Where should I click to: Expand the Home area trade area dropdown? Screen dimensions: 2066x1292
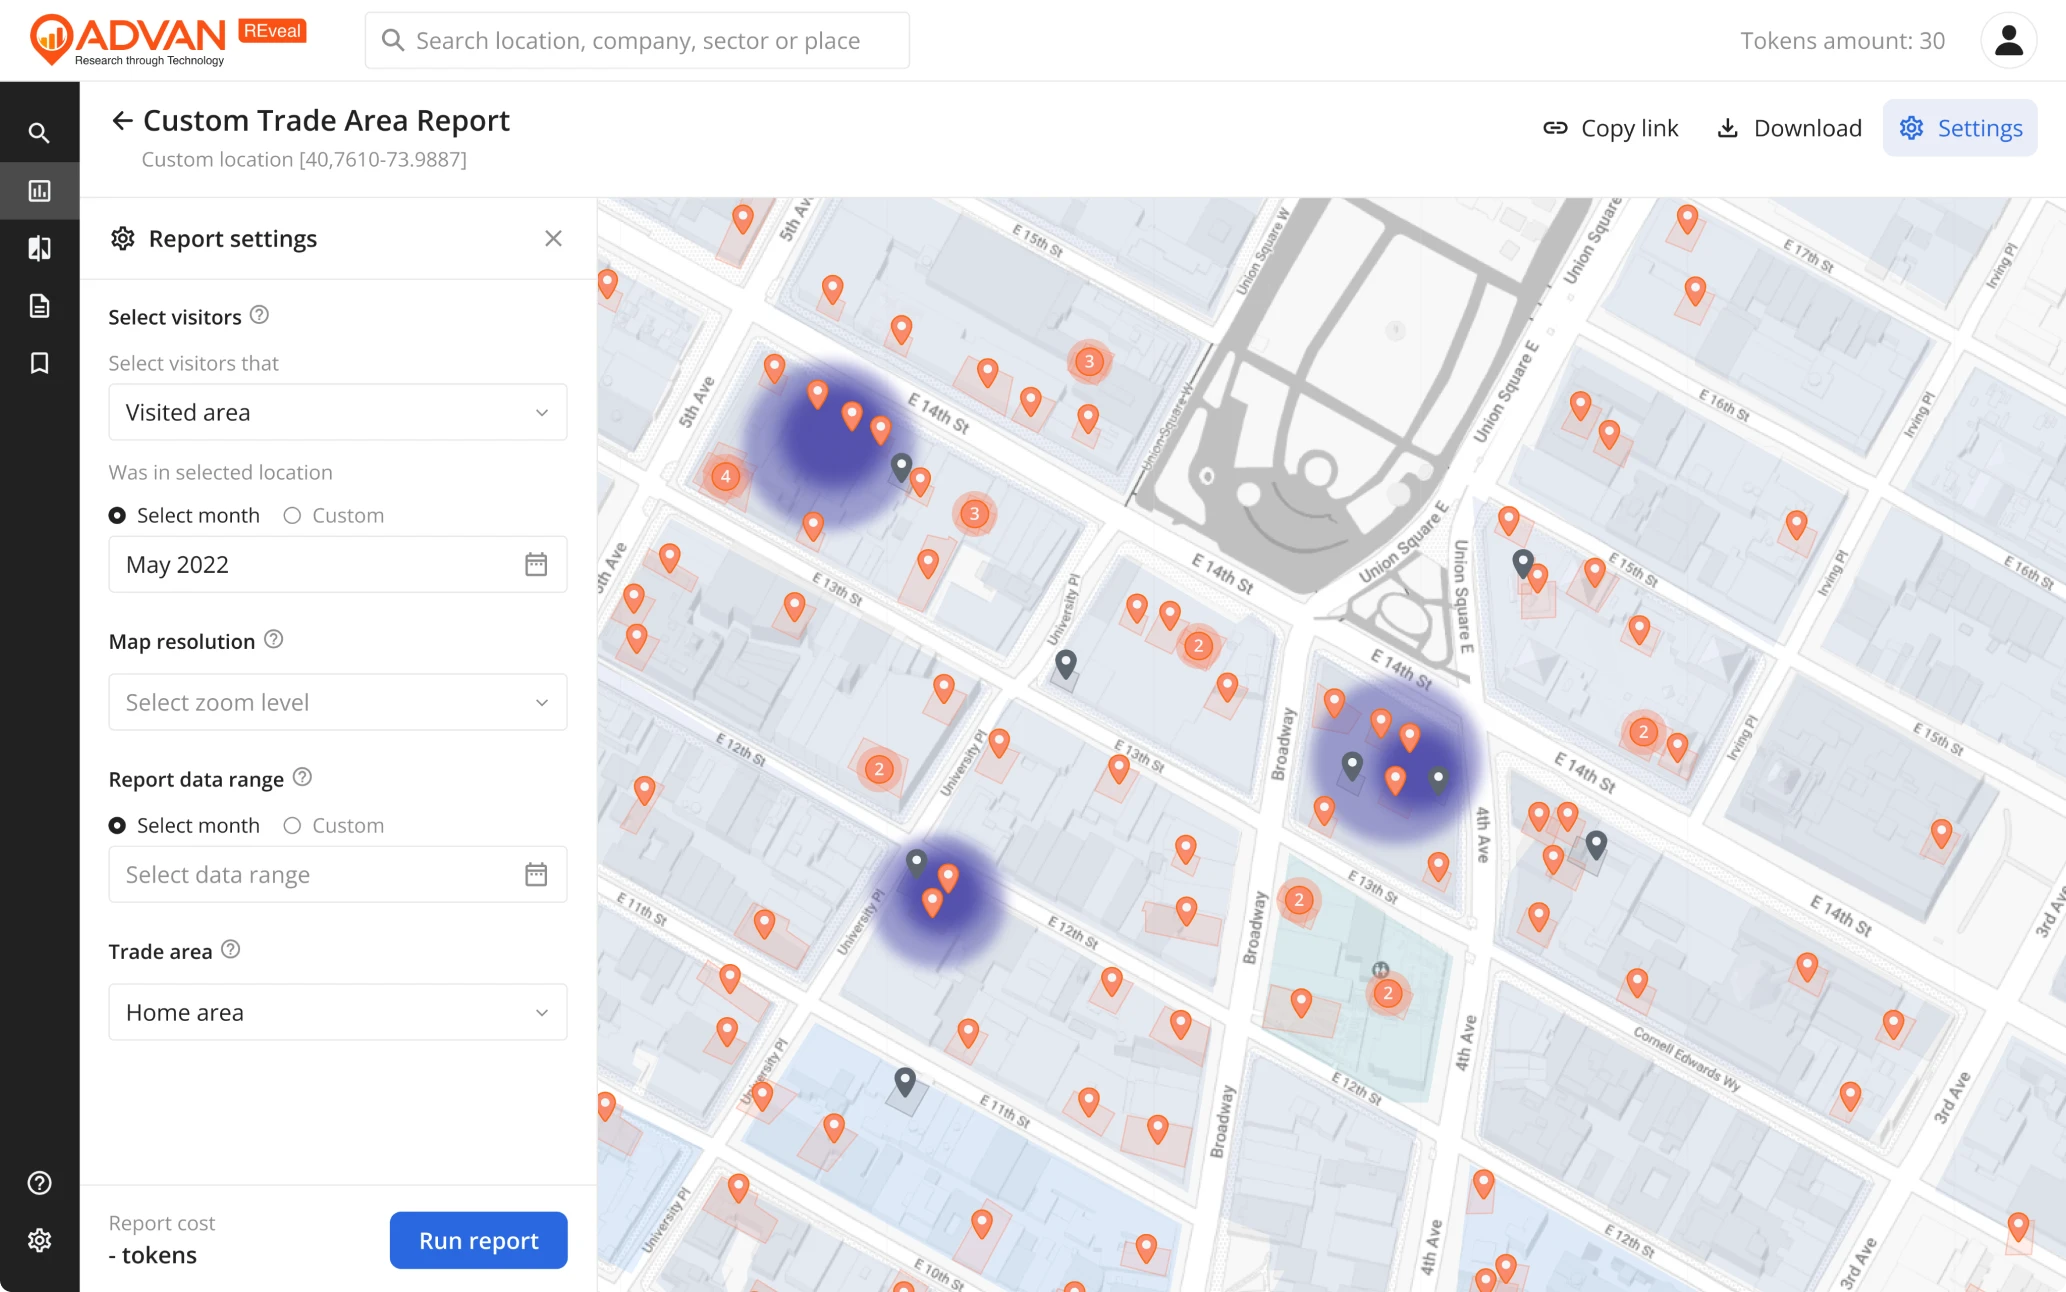click(x=337, y=1012)
